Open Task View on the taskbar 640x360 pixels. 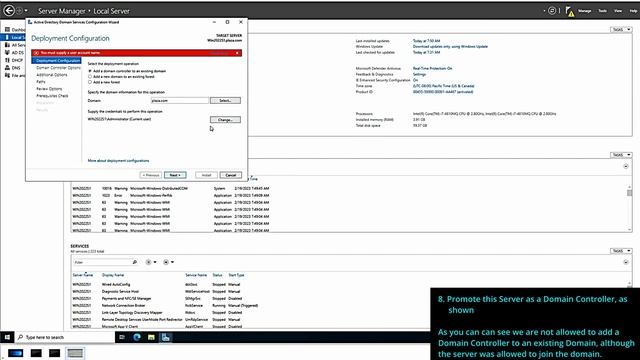122,337
